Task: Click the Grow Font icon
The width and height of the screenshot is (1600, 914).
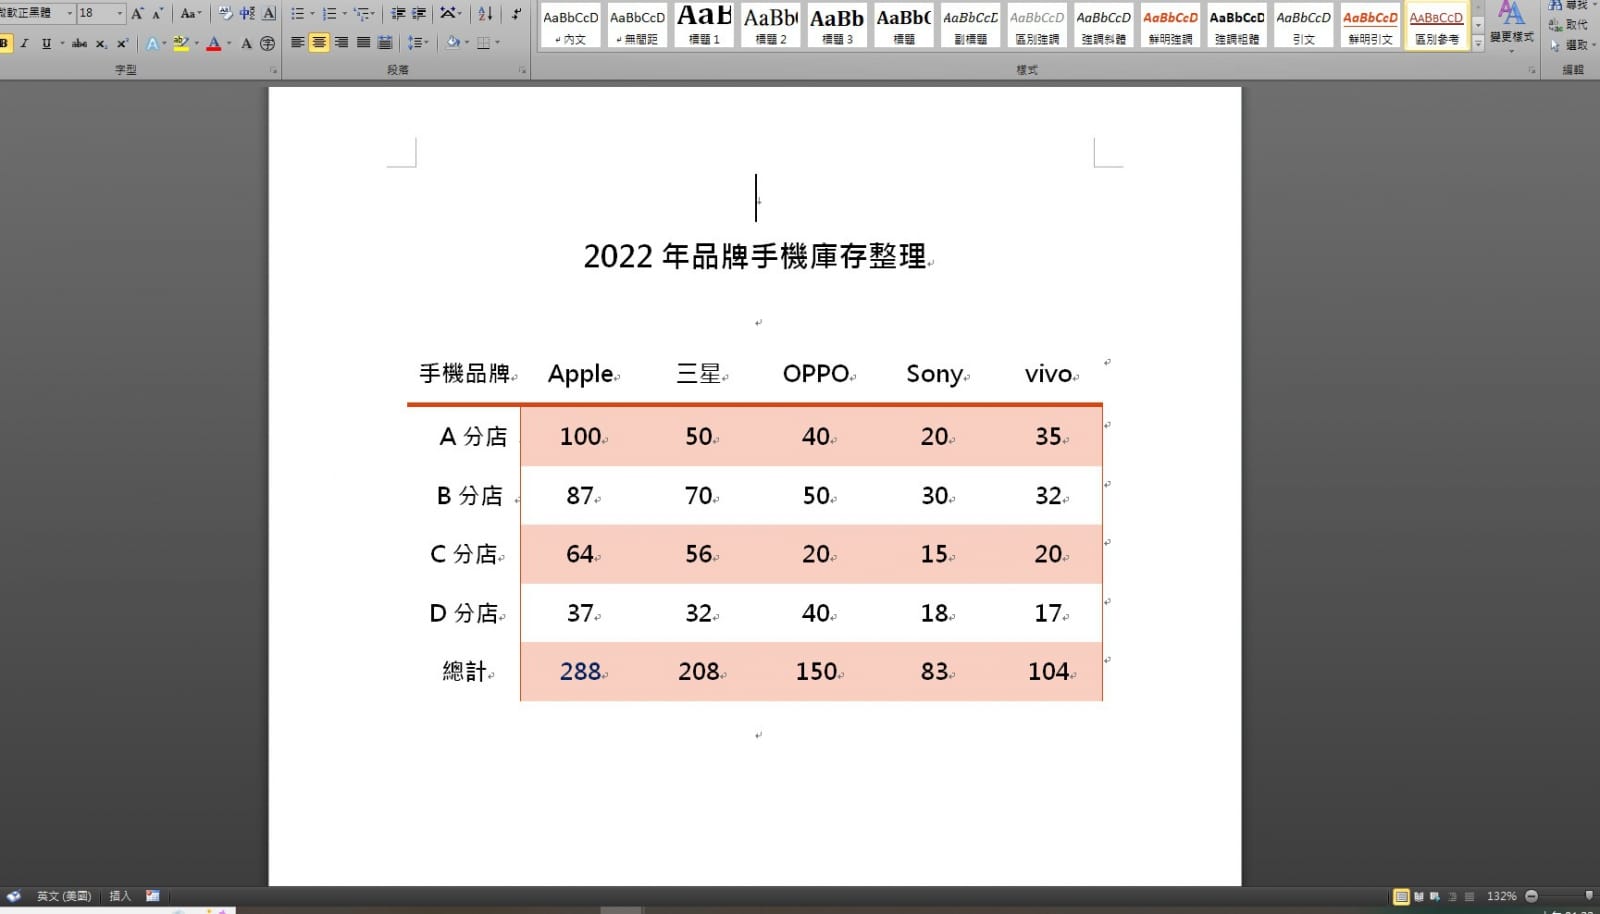Action: point(138,13)
